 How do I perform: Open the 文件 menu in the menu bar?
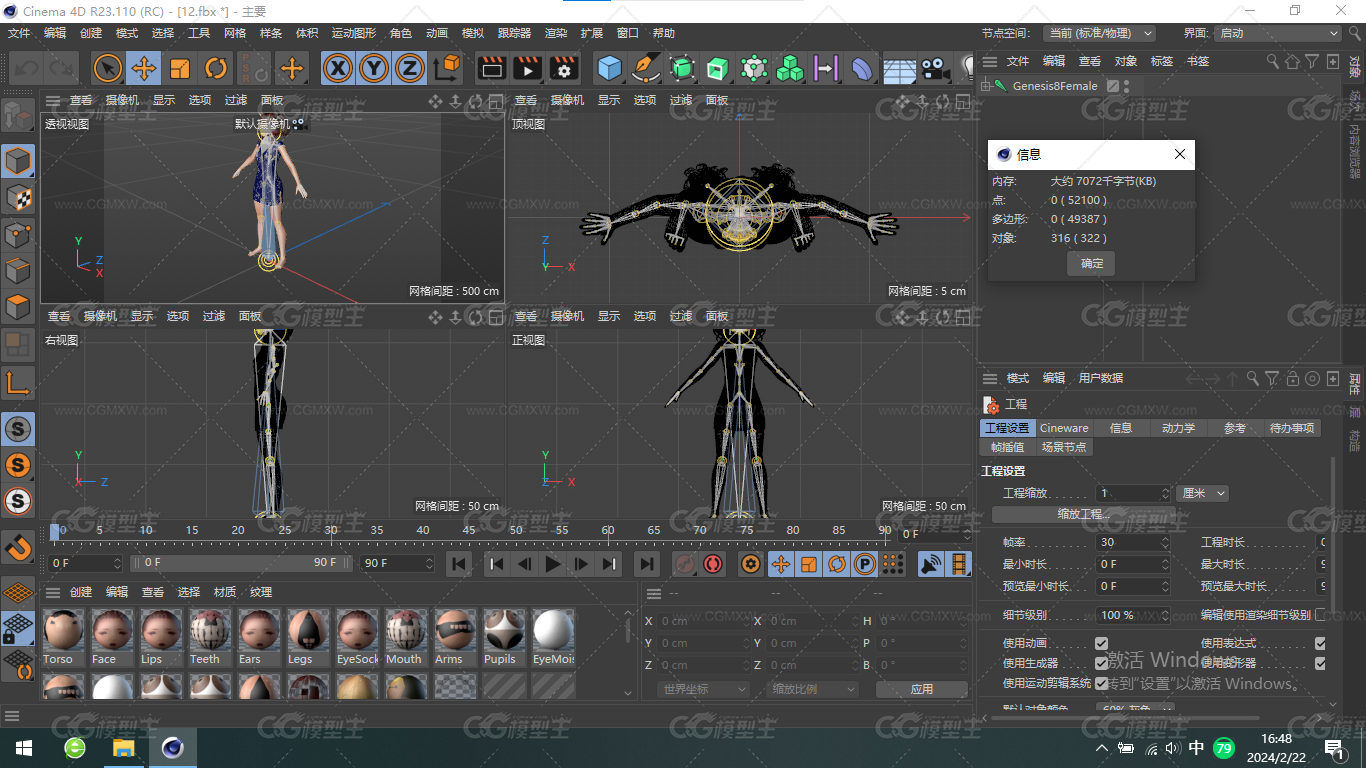(x=19, y=33)
